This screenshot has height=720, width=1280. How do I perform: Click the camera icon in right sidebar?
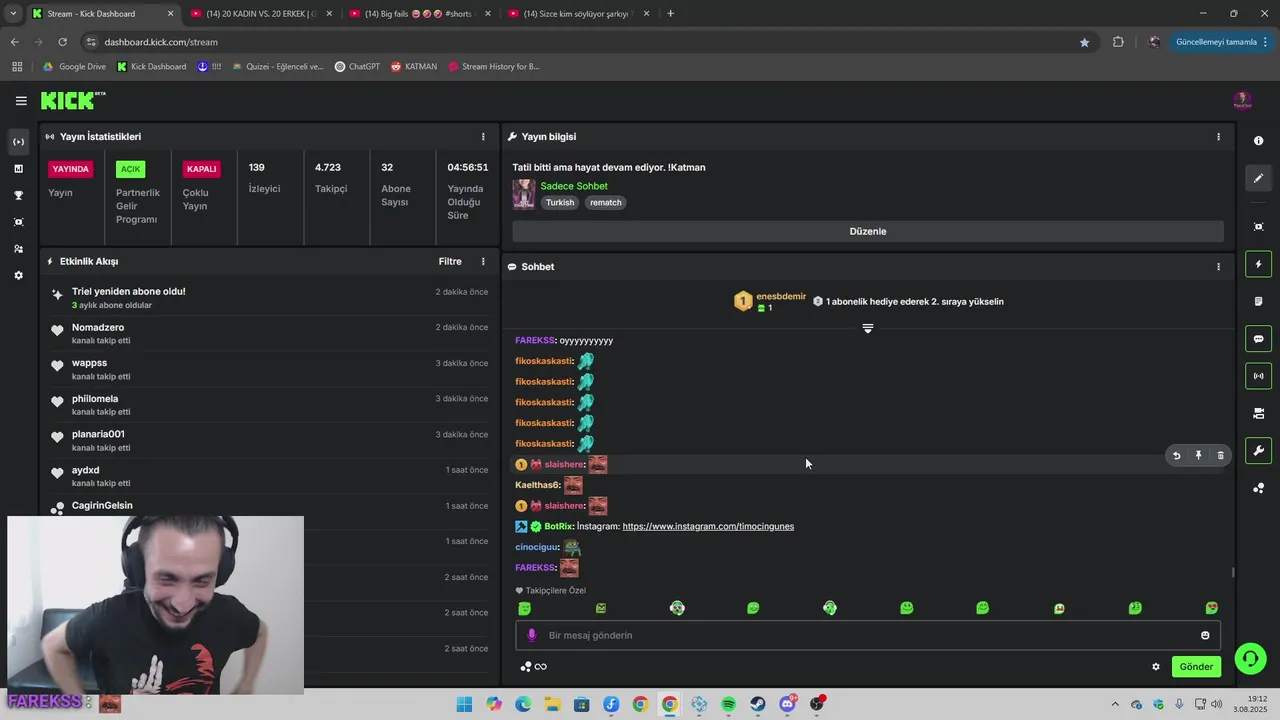pos(1258,413)
